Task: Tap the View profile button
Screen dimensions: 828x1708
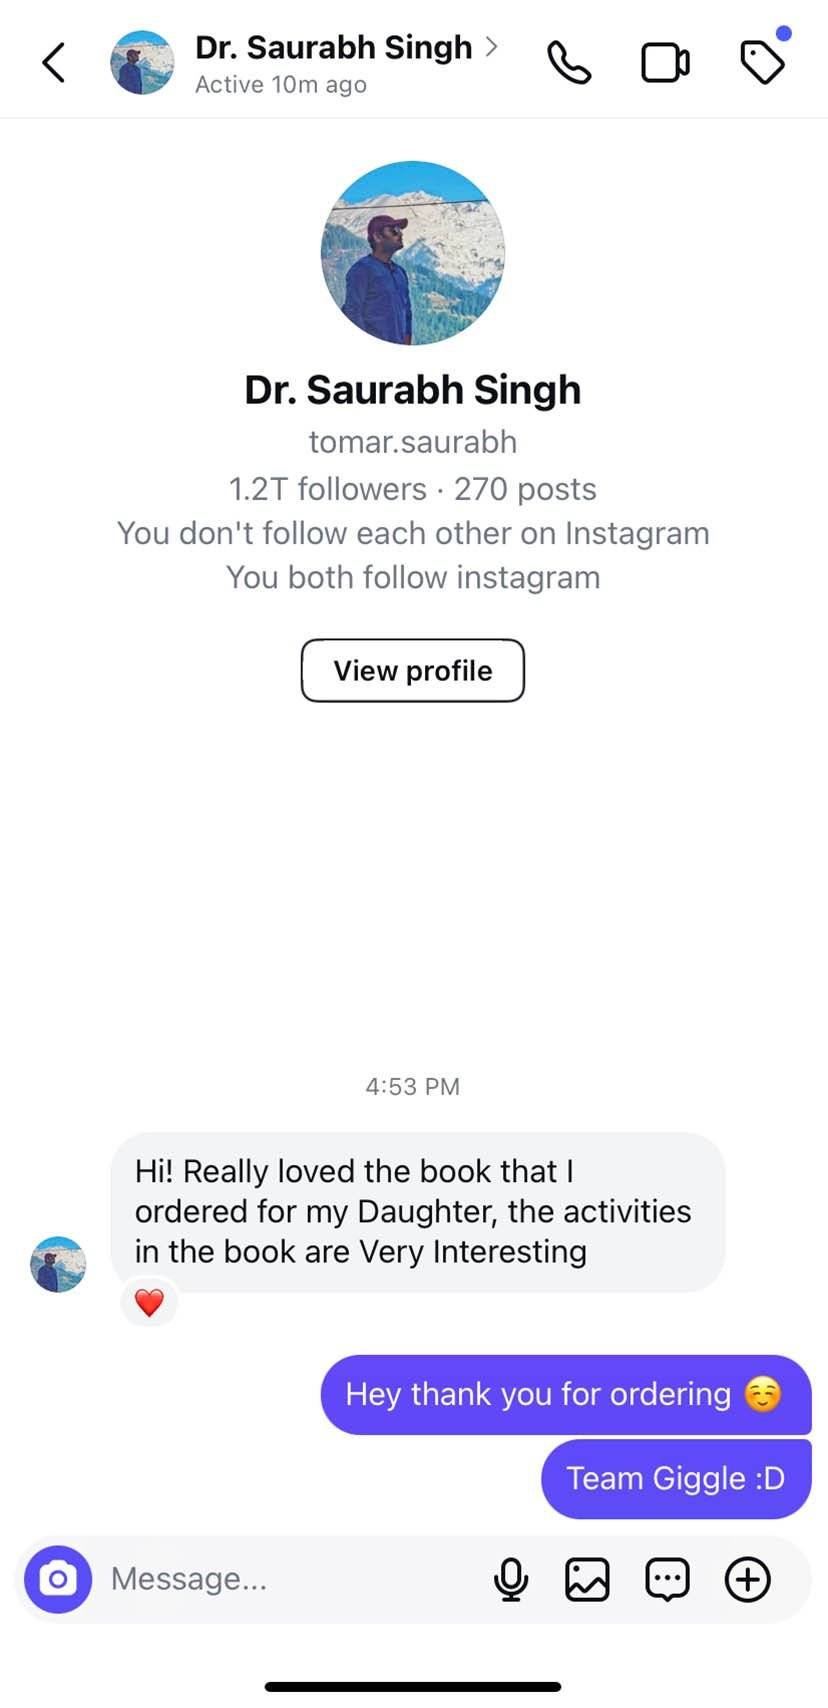Action: tap(413, 670)
